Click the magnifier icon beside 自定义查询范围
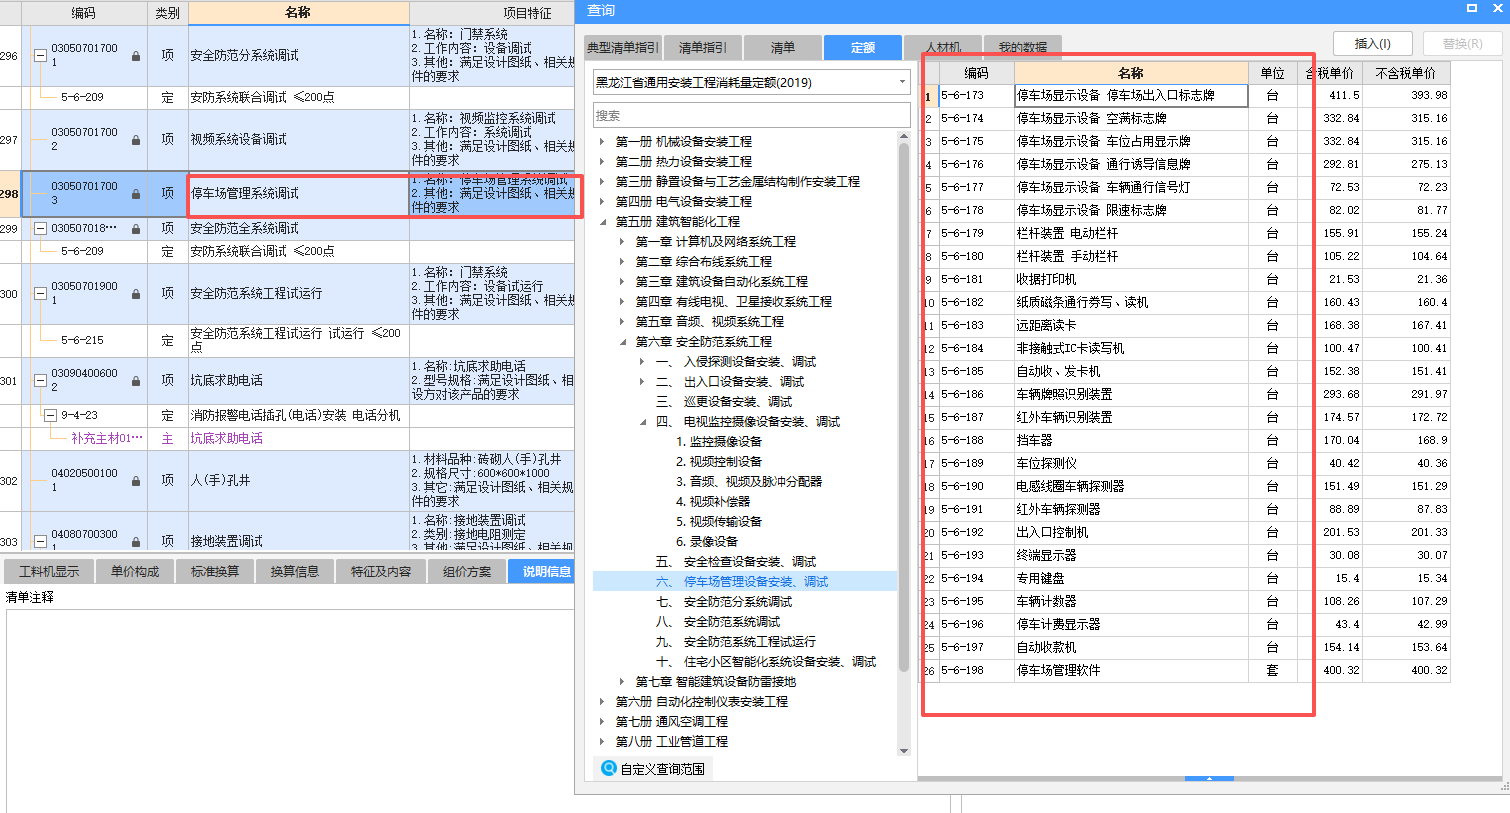This screenshot has height=813, width=1510. click(610, 768)
